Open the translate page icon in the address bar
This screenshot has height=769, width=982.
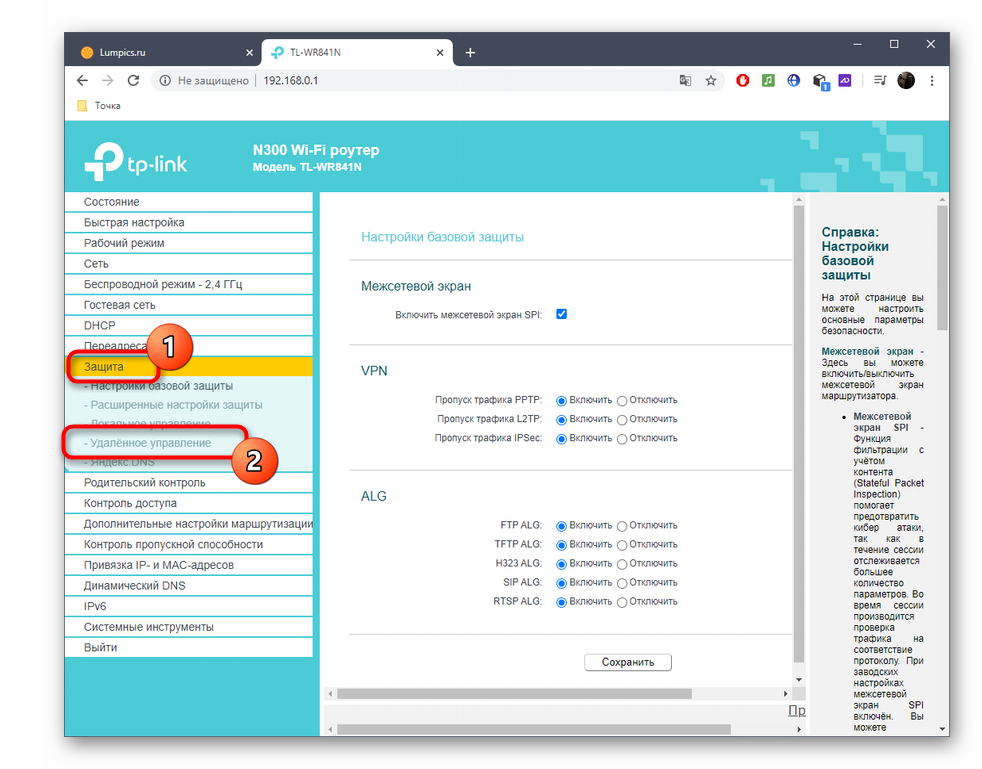tap(685, 81)
